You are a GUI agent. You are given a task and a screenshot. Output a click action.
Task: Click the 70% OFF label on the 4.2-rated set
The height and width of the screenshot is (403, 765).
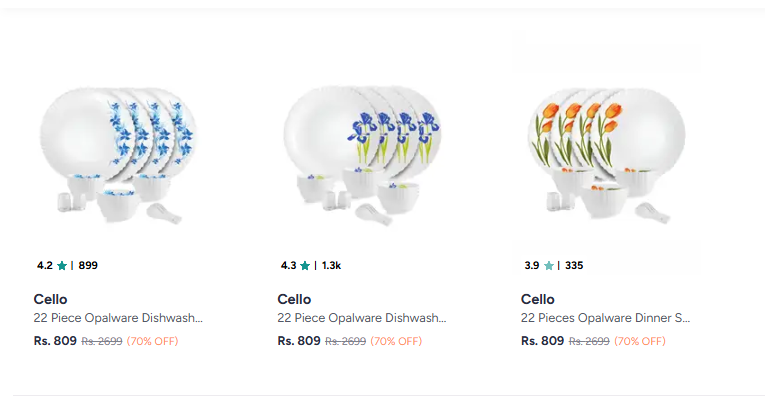click(x=152, y=341)
